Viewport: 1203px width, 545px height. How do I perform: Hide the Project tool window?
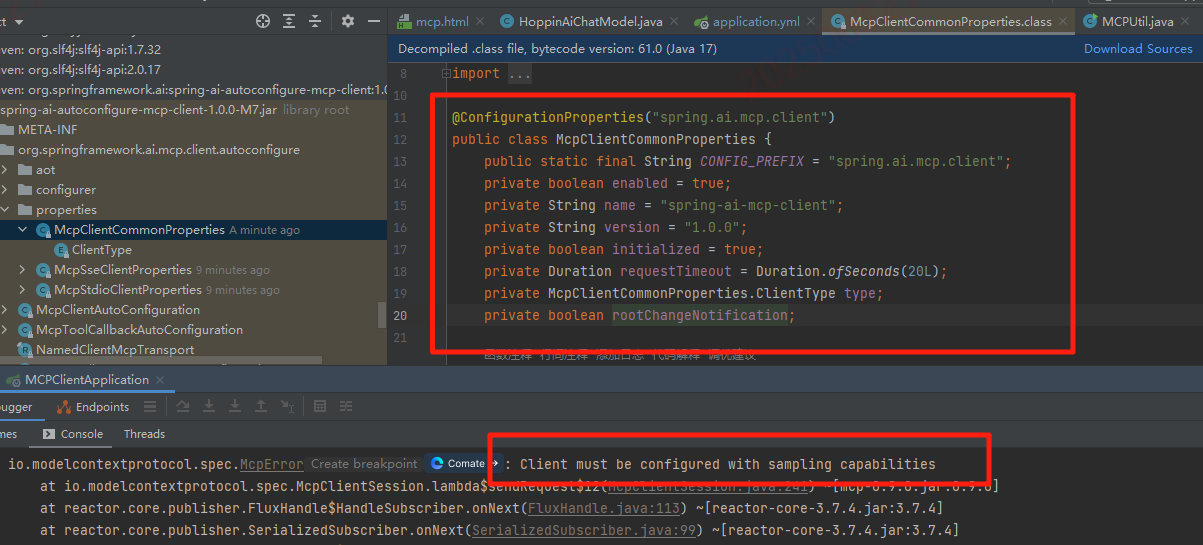(x=372, y=21)
